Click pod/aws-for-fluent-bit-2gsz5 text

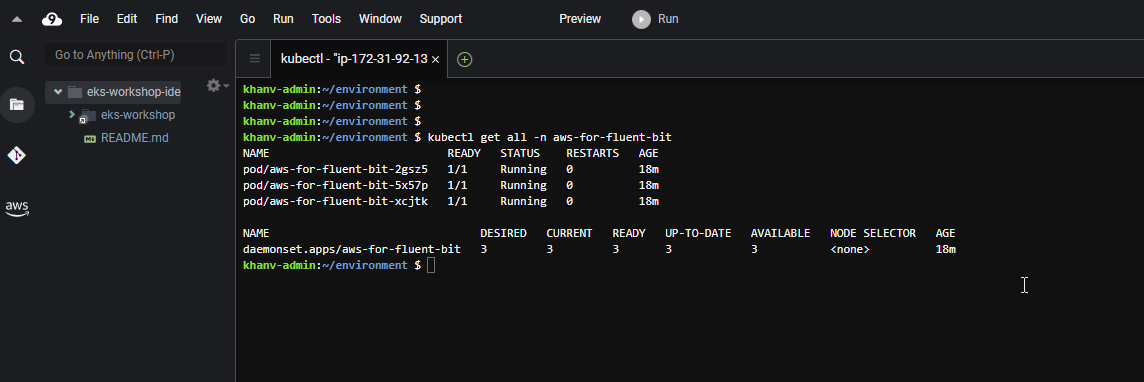pyautogui.click(x=336, y=169)
